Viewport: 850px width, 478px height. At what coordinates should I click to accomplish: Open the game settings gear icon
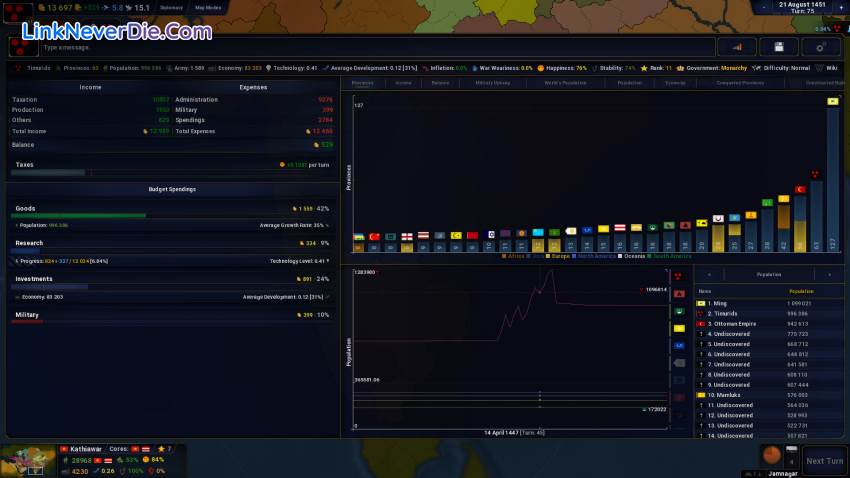click(x=821, y=47)
